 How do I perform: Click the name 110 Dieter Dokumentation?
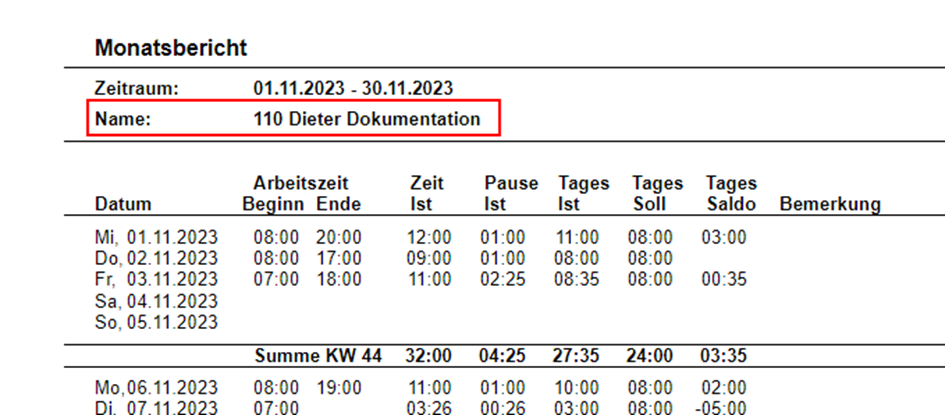click(x=366, y=119)
